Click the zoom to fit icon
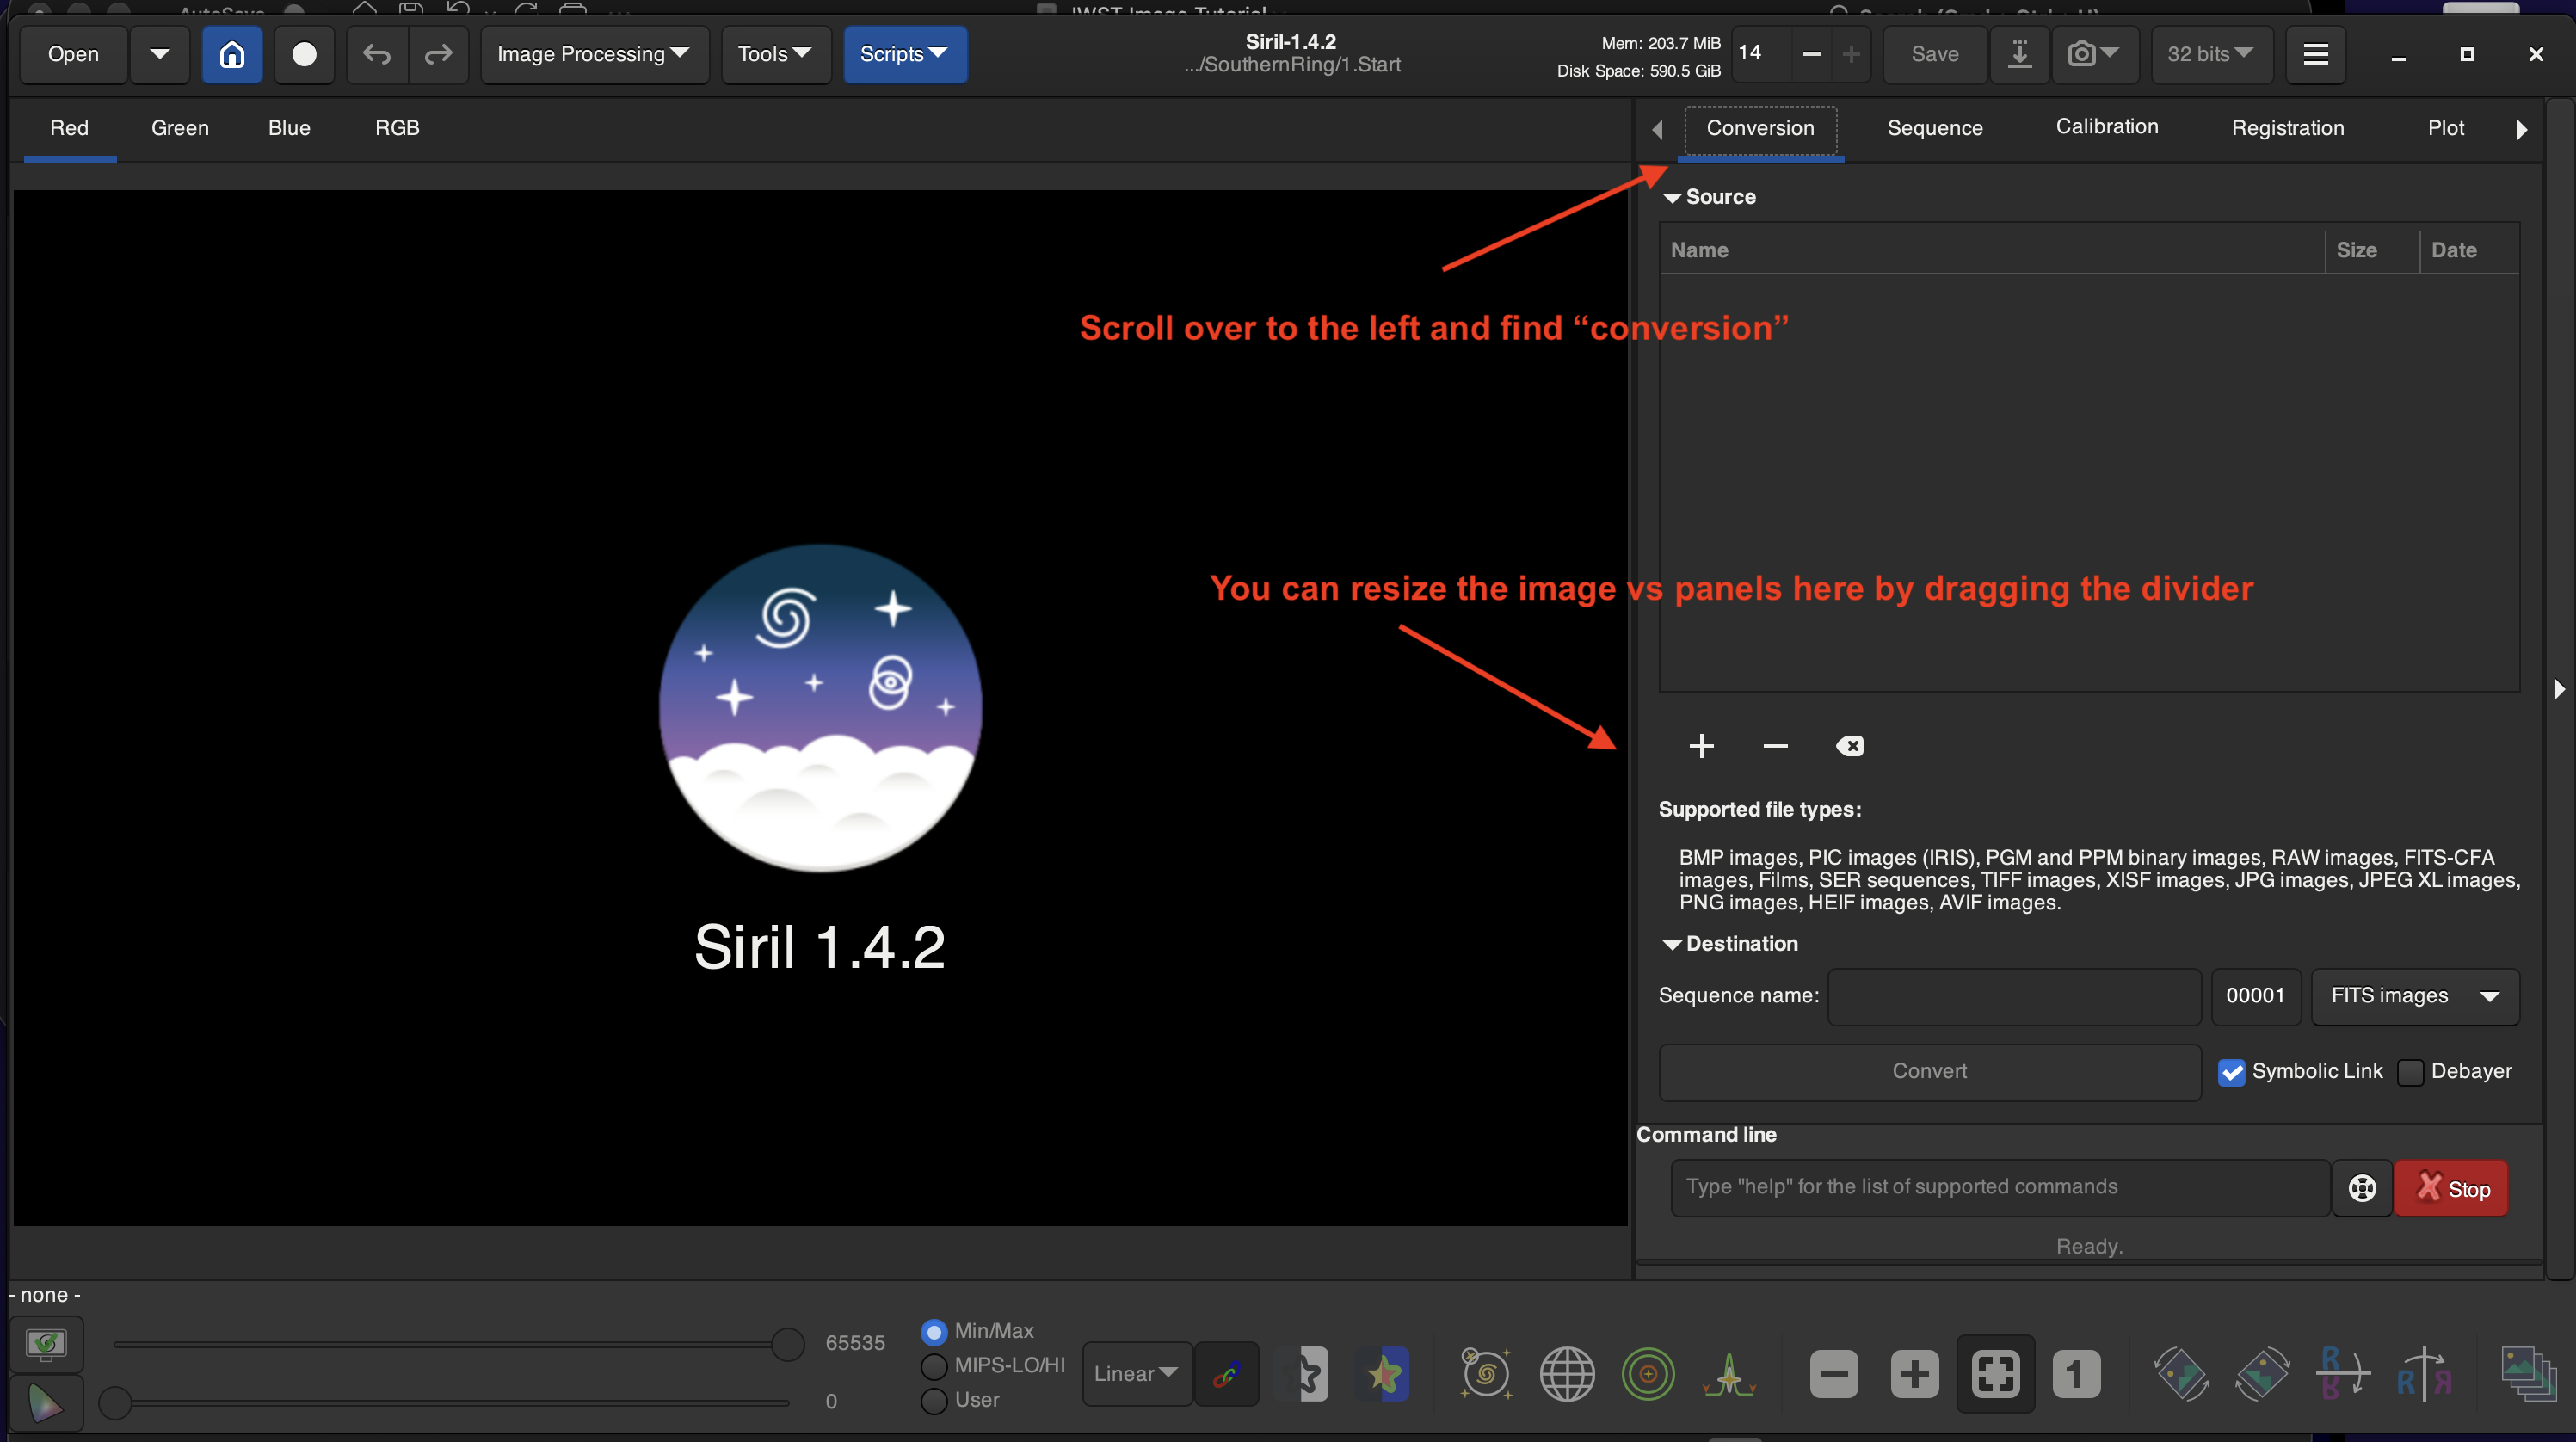Image resolution: width=2576 pixels, height=1442 pixels. [x=1995, y=1375]
